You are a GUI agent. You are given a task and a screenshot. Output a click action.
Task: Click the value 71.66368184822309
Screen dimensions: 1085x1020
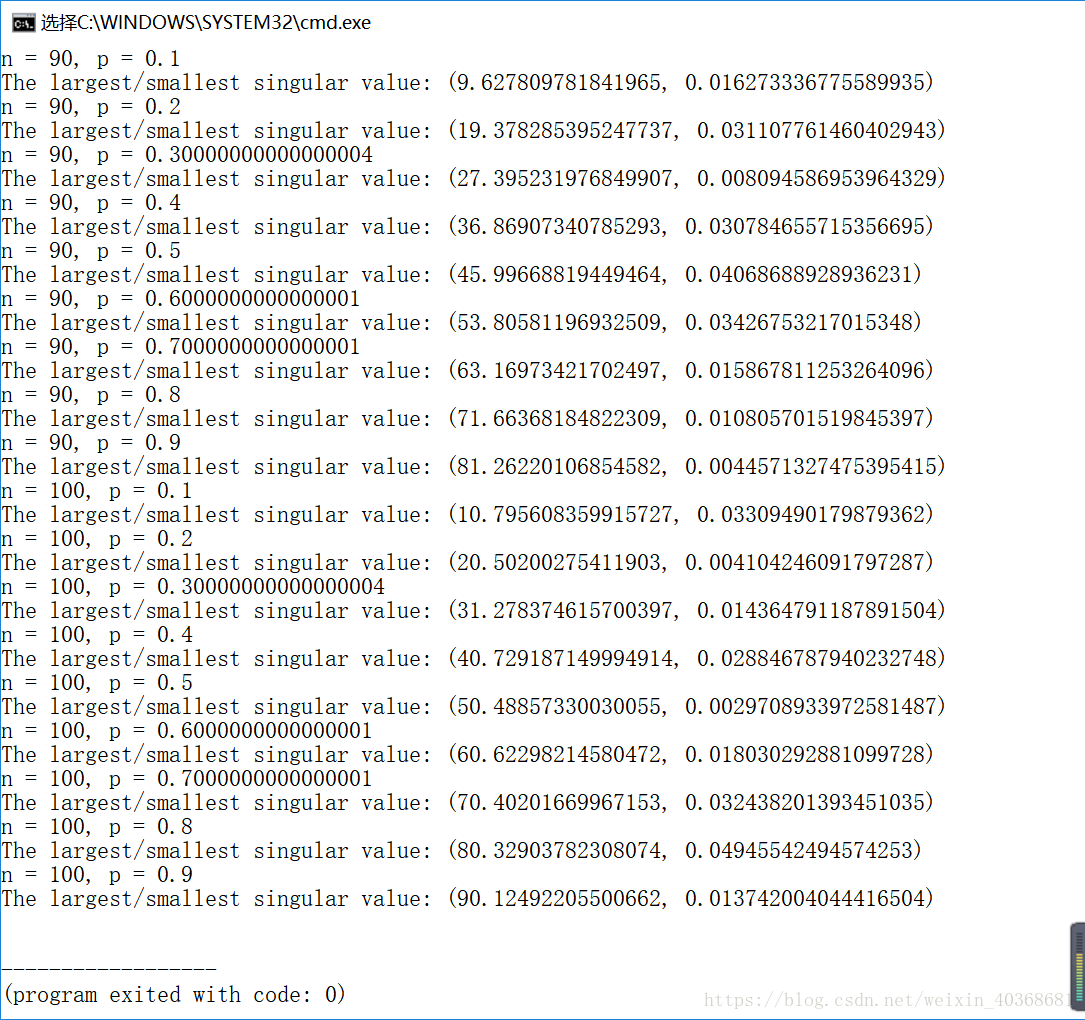(x=559, y=419)
